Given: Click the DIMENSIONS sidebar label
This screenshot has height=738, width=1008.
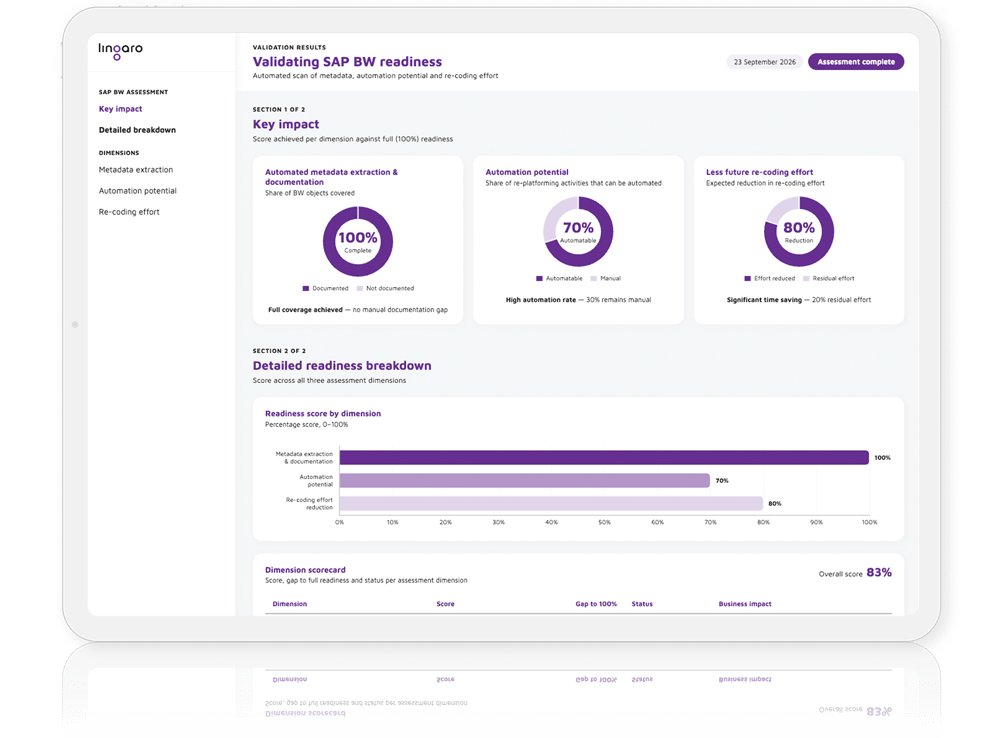Looking at the screenshot, I should [119, 153].
